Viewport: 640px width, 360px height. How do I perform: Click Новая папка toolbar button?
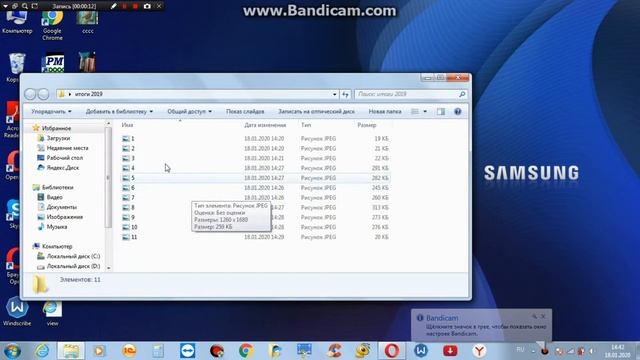pos(385,111)
